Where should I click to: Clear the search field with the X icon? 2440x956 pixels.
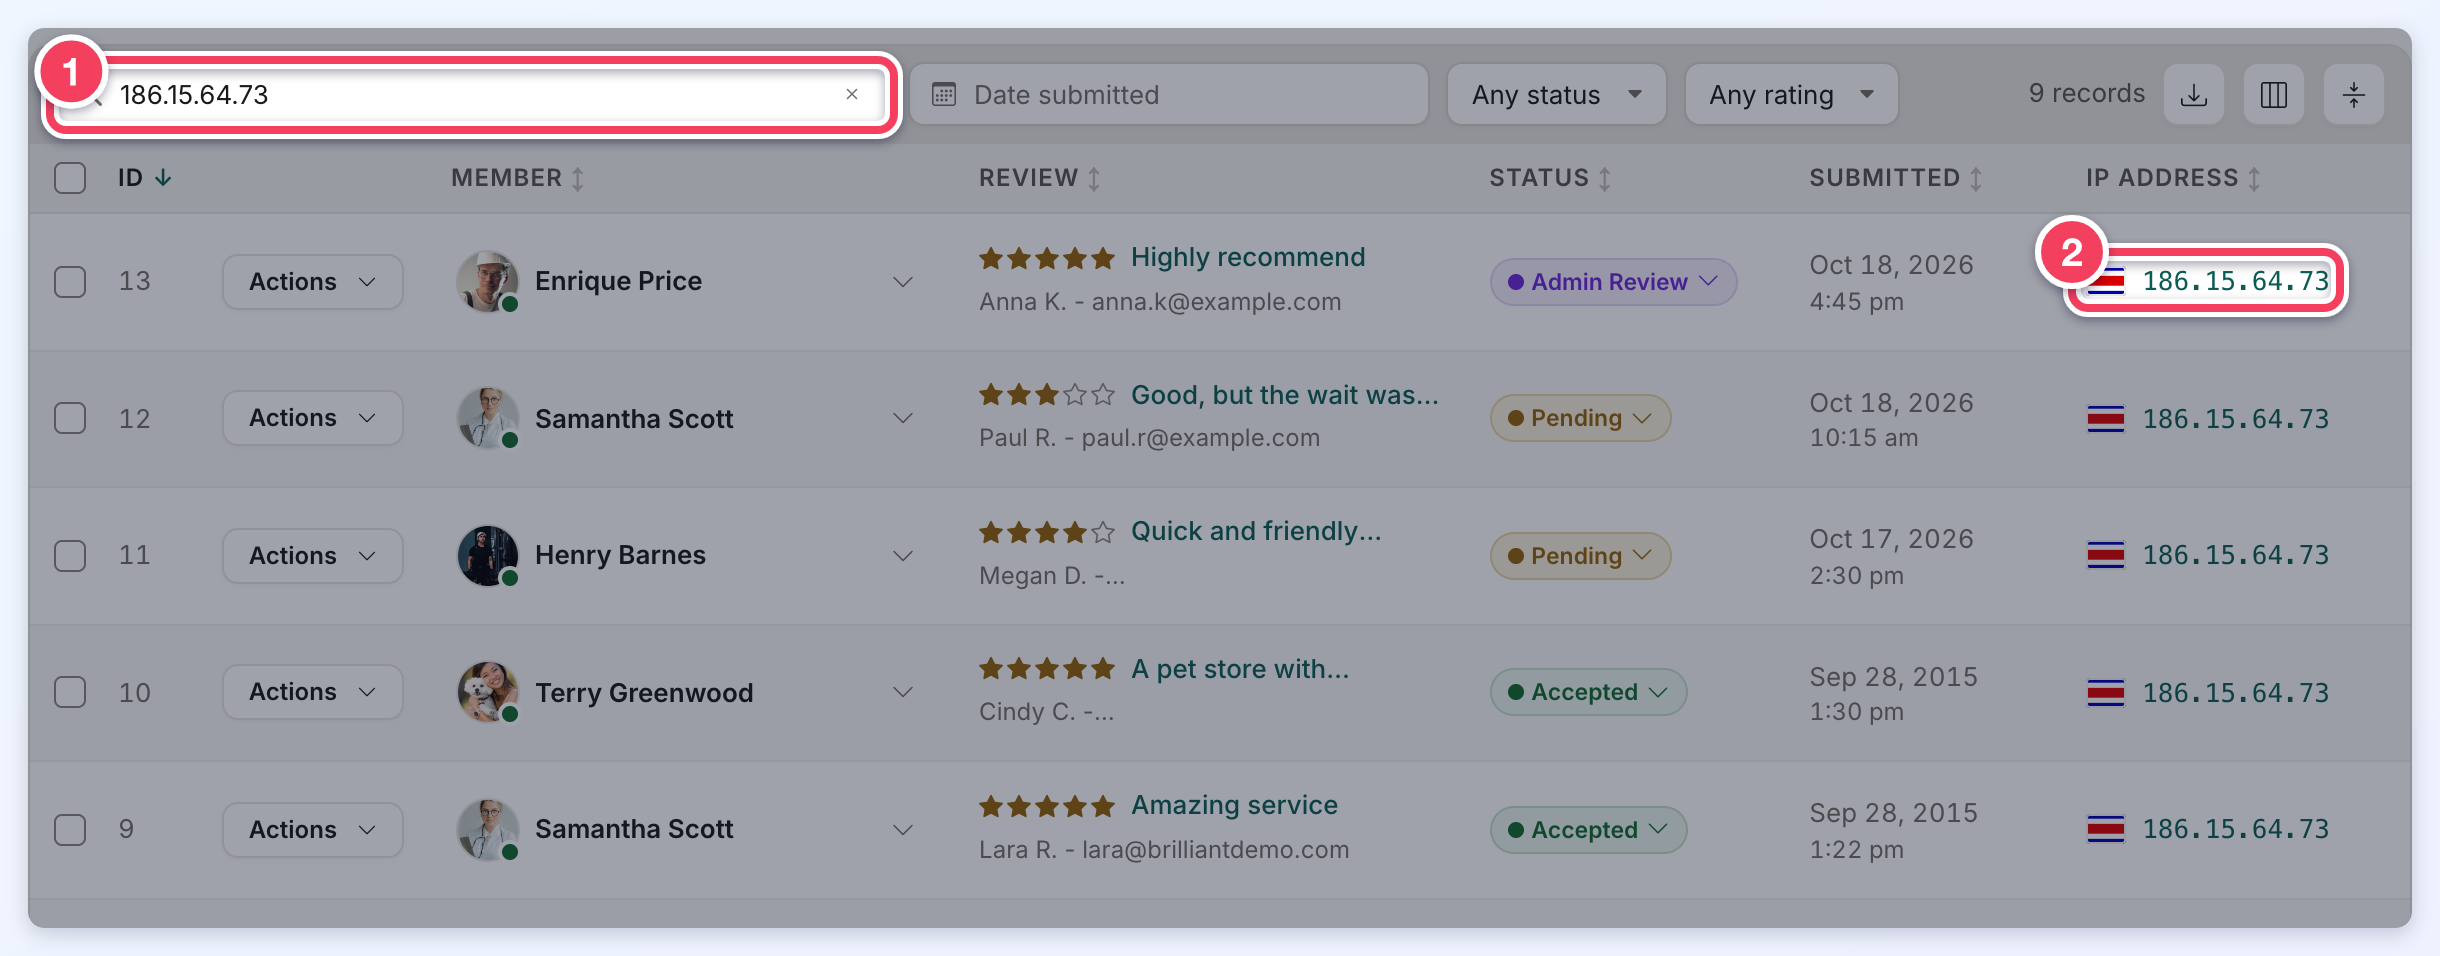click(852, 94)
